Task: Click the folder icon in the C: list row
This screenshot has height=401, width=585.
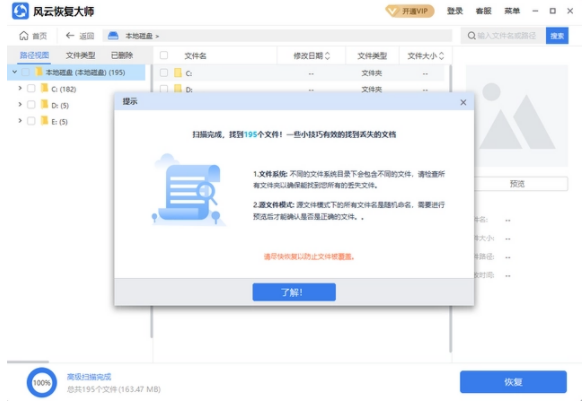Action: point(178,73)
